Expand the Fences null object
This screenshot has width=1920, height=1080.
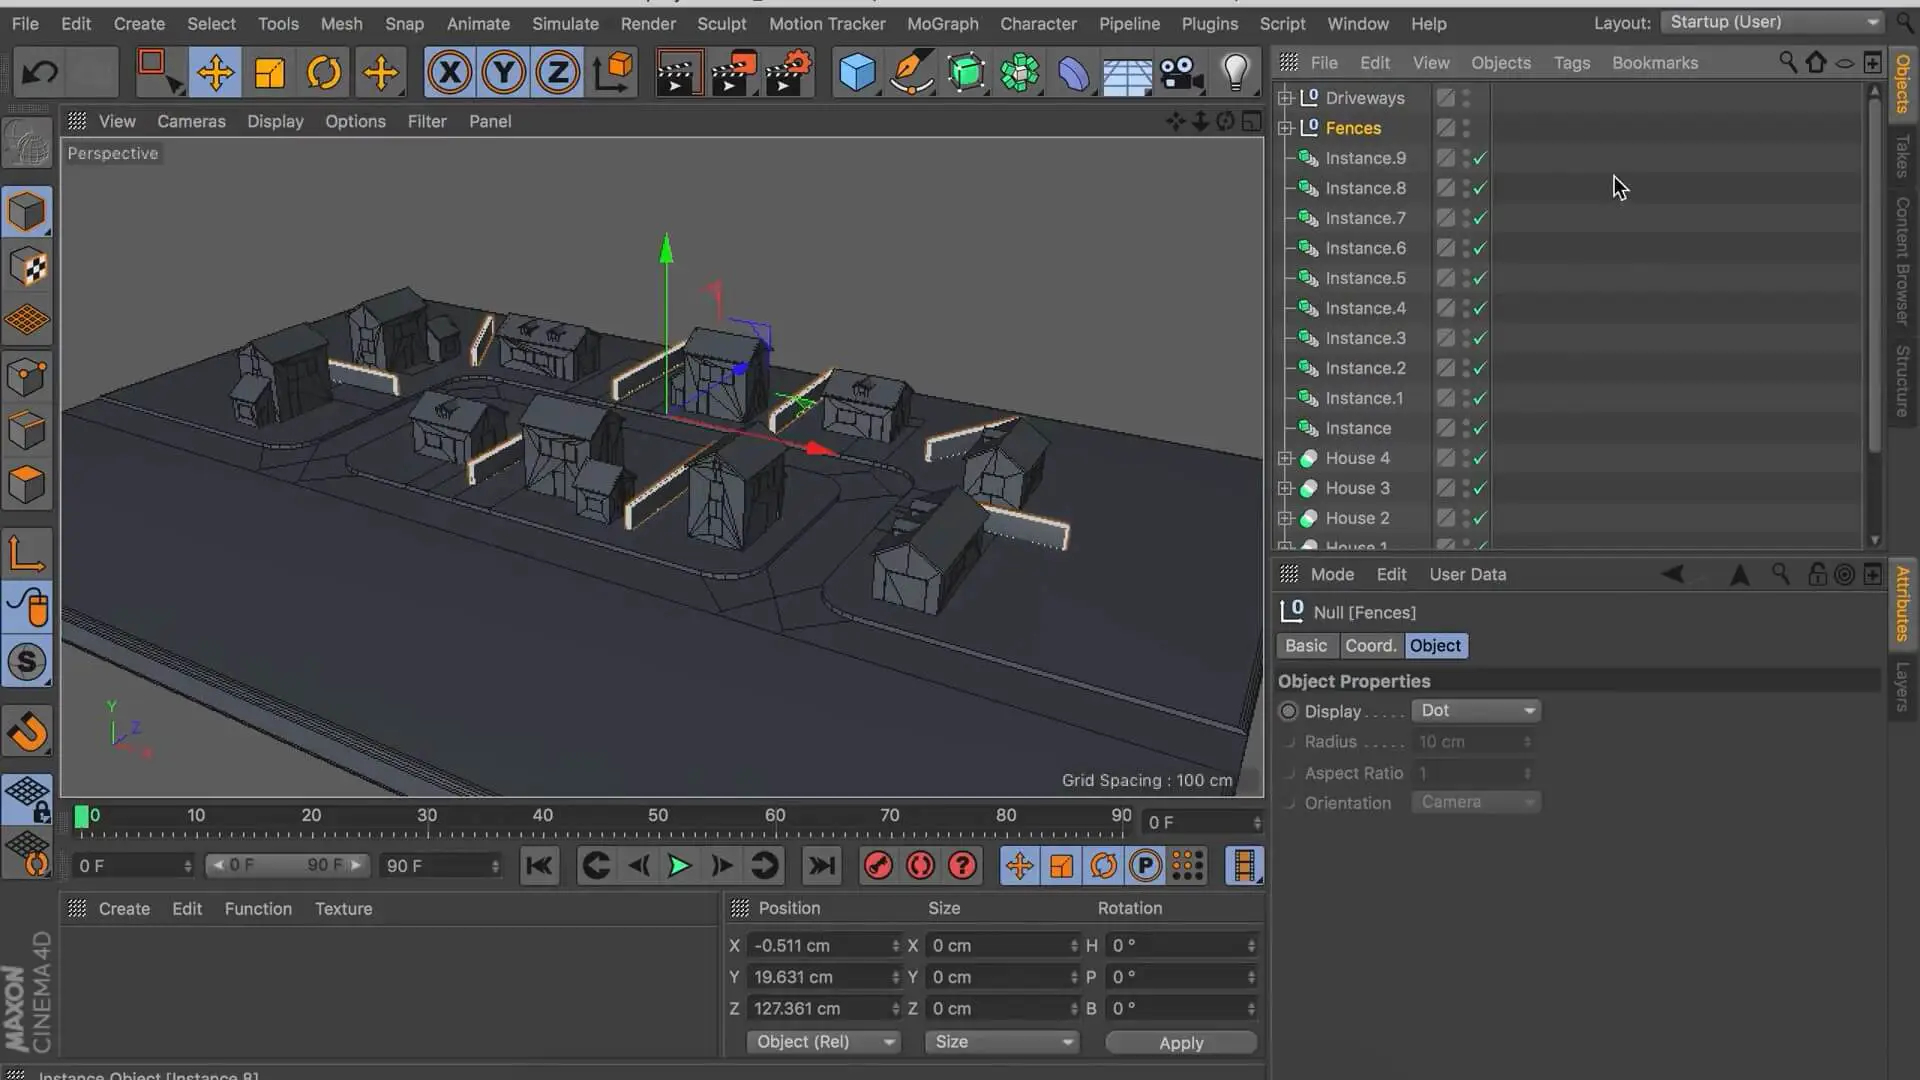coord(1285,128)
